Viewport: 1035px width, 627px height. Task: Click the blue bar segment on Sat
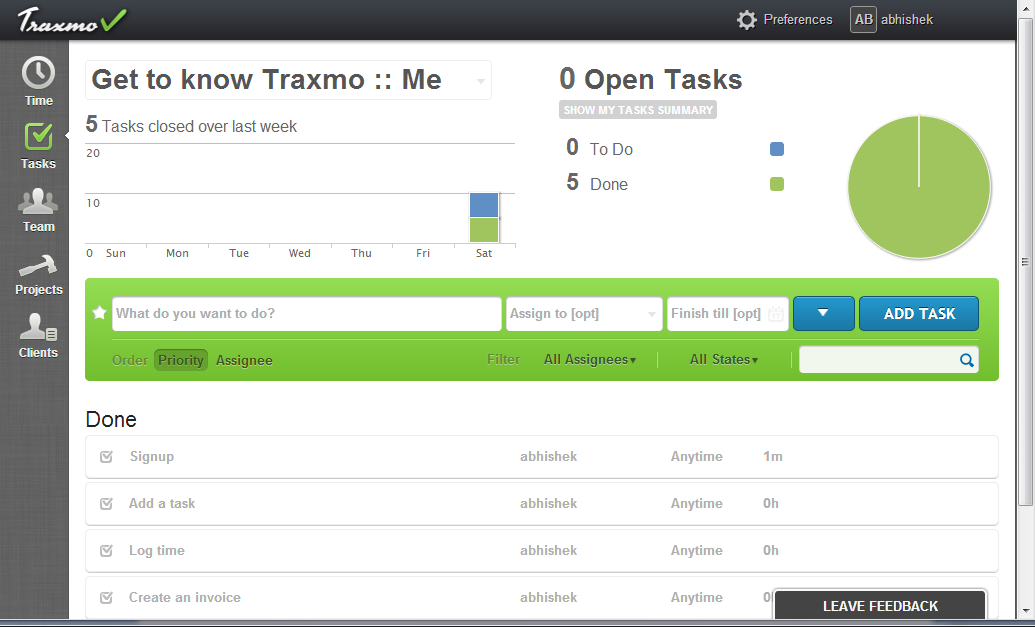[x=484, y=205]
